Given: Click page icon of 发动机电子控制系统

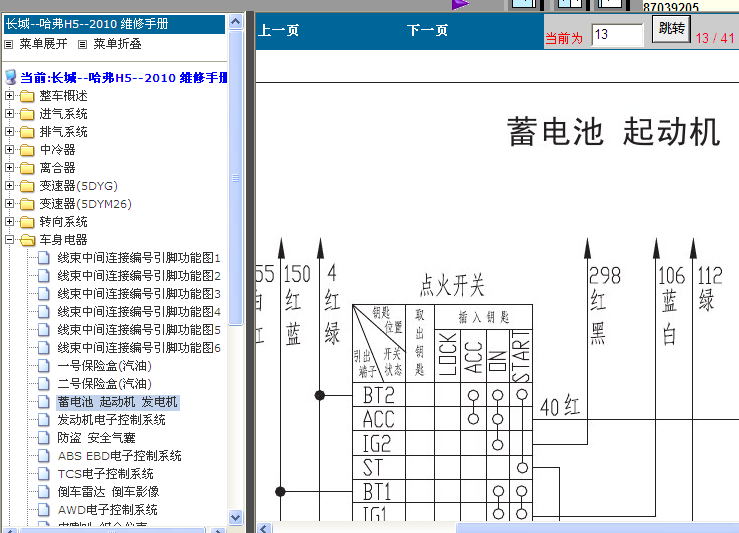Looking at the screenshot, I should [44, 419].
